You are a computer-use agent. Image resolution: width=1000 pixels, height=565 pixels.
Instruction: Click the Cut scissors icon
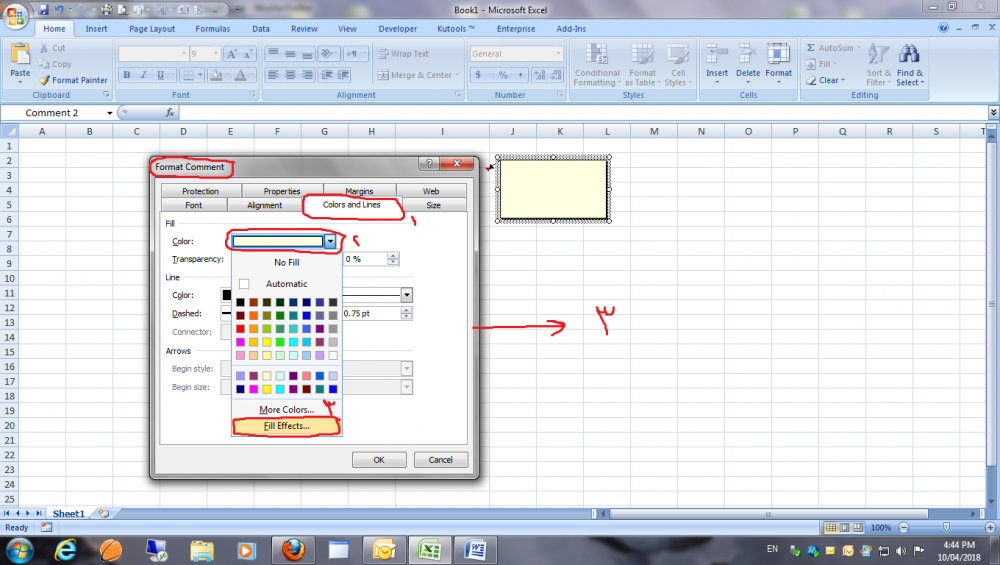click(44, 48)
